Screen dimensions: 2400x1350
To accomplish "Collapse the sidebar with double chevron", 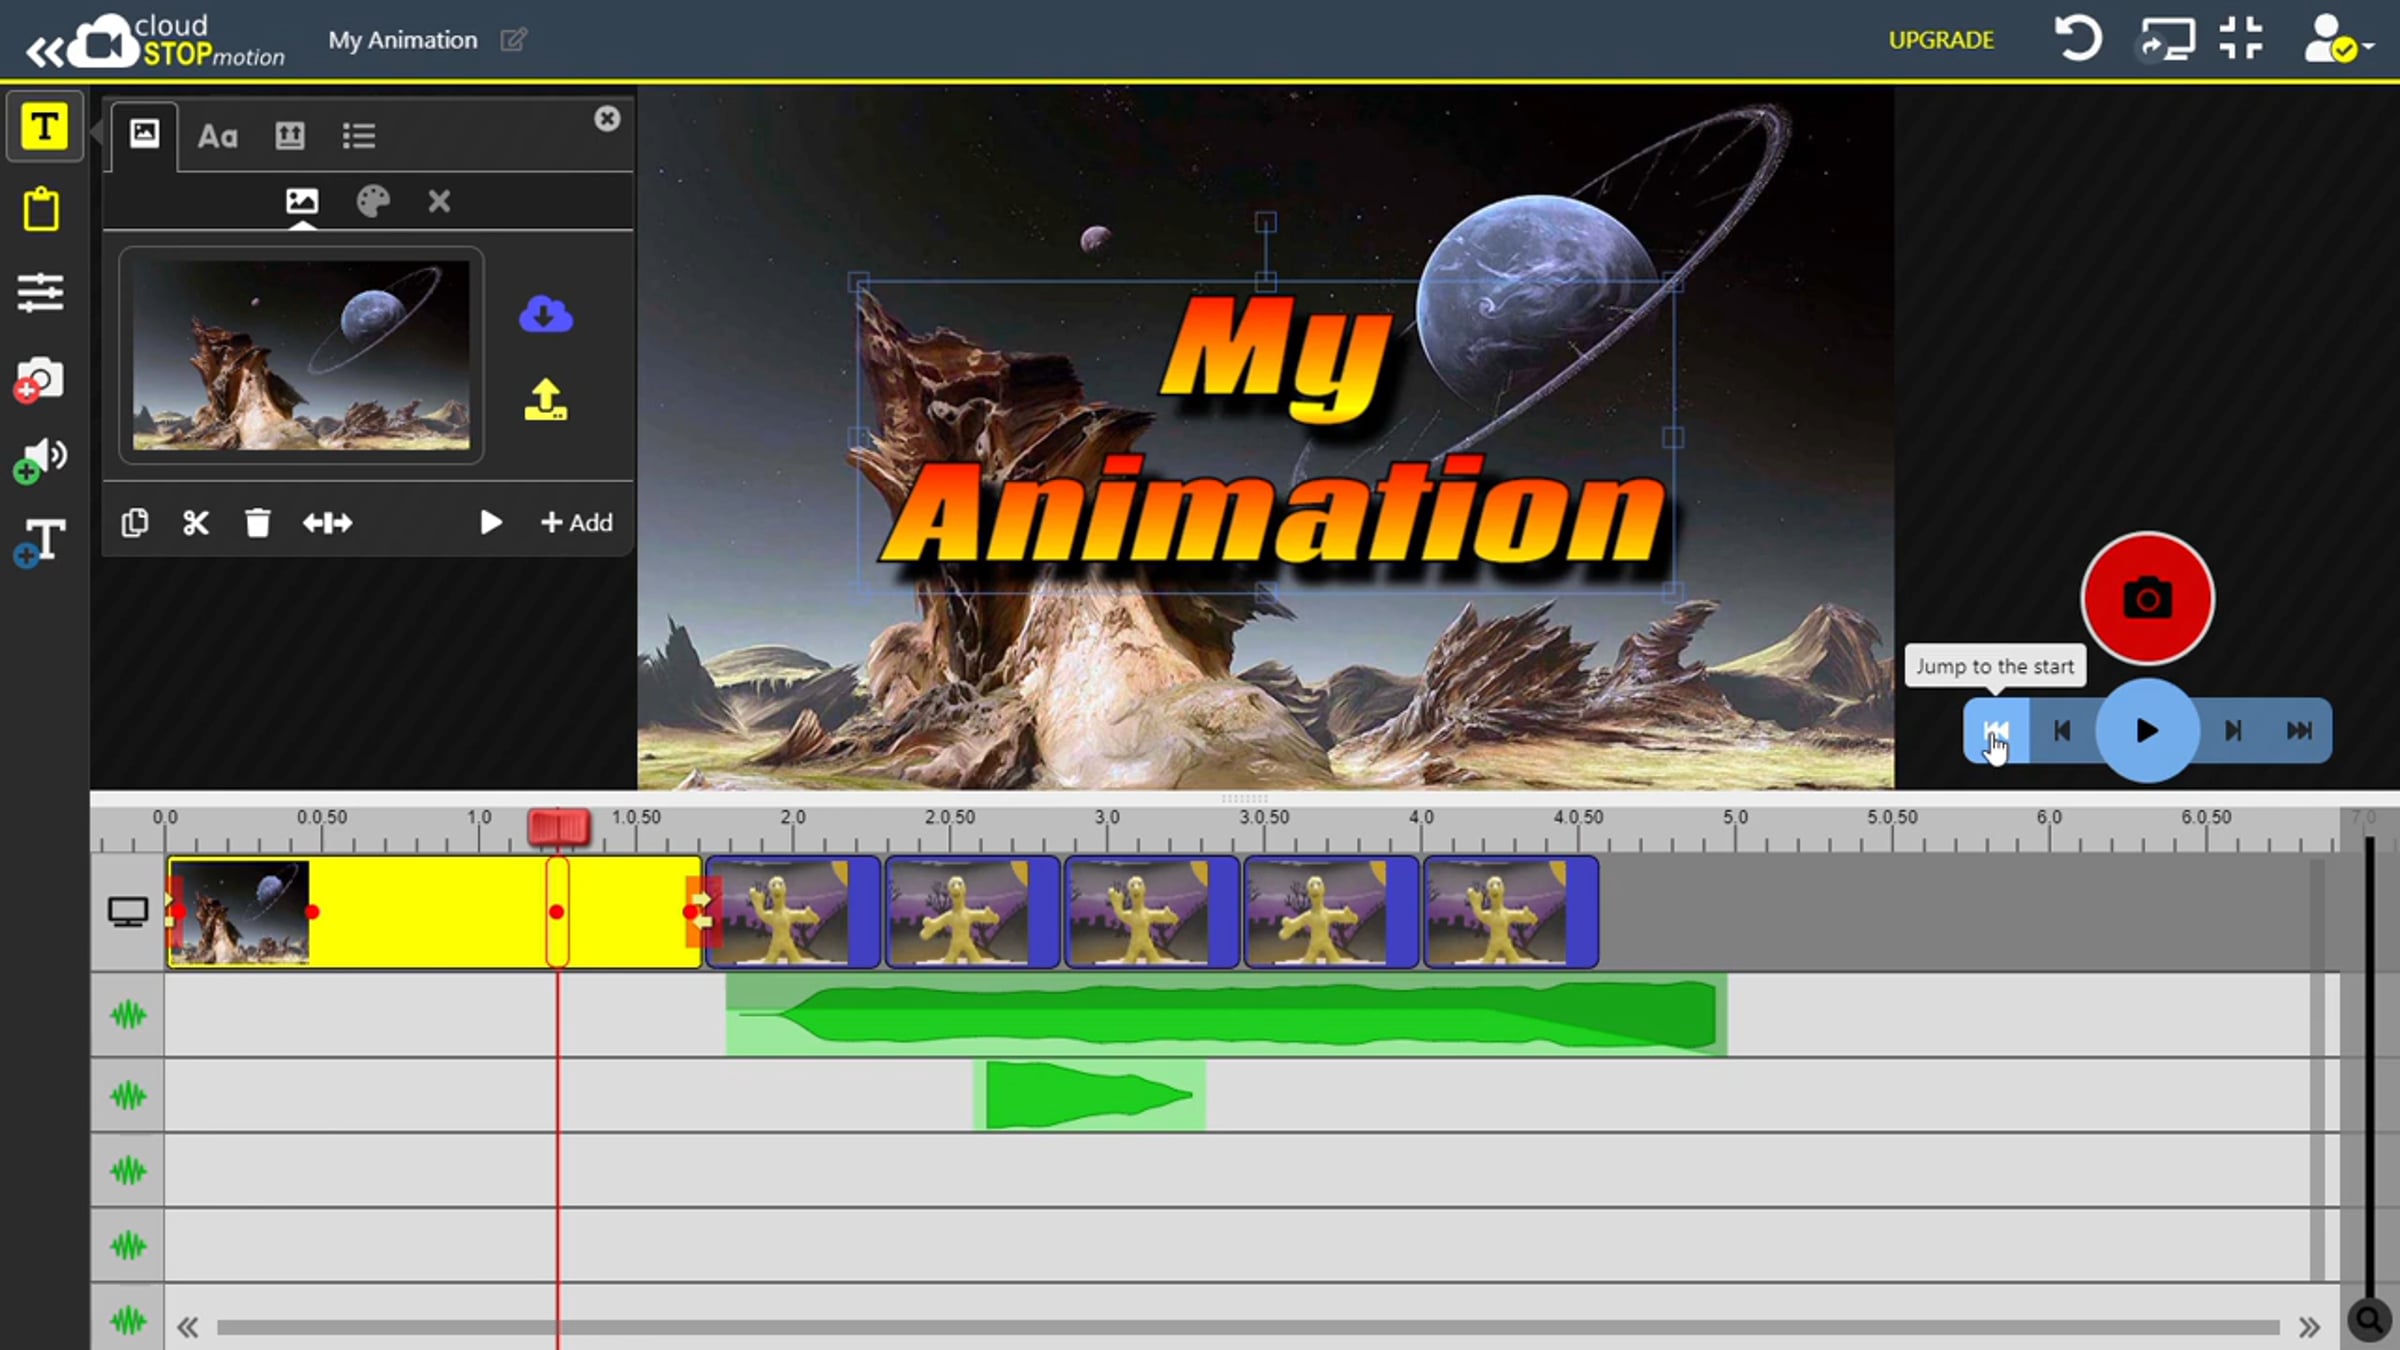I will (x=44, y=51).
